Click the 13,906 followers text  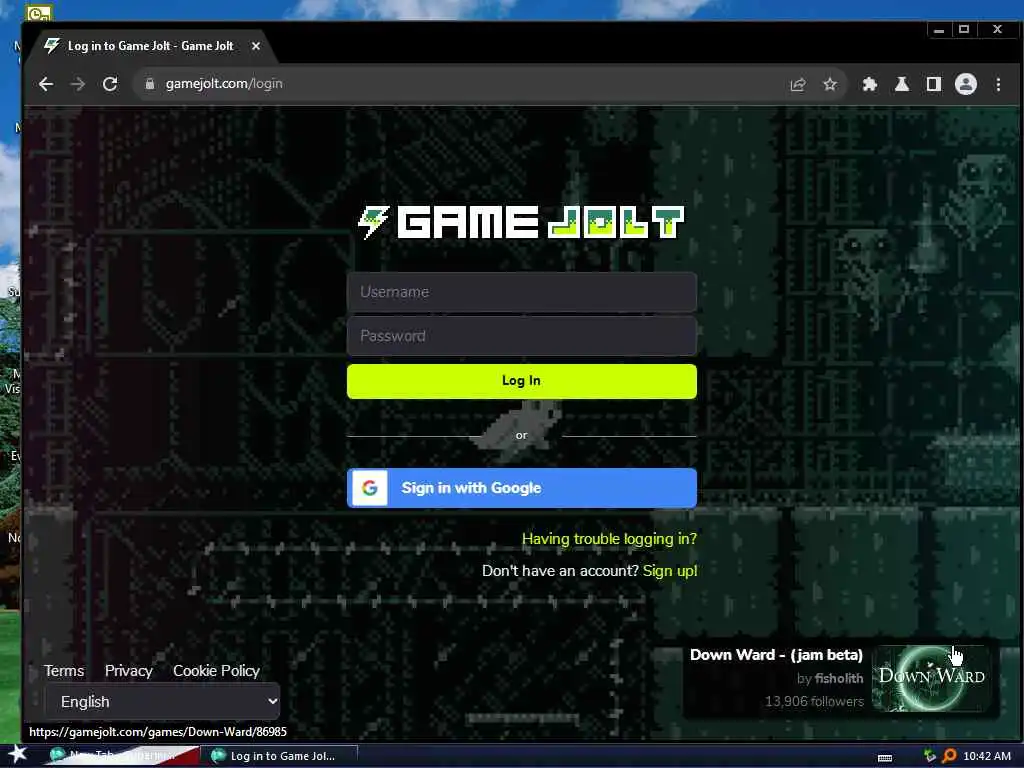pyautogui.click(x=814, y=701)
